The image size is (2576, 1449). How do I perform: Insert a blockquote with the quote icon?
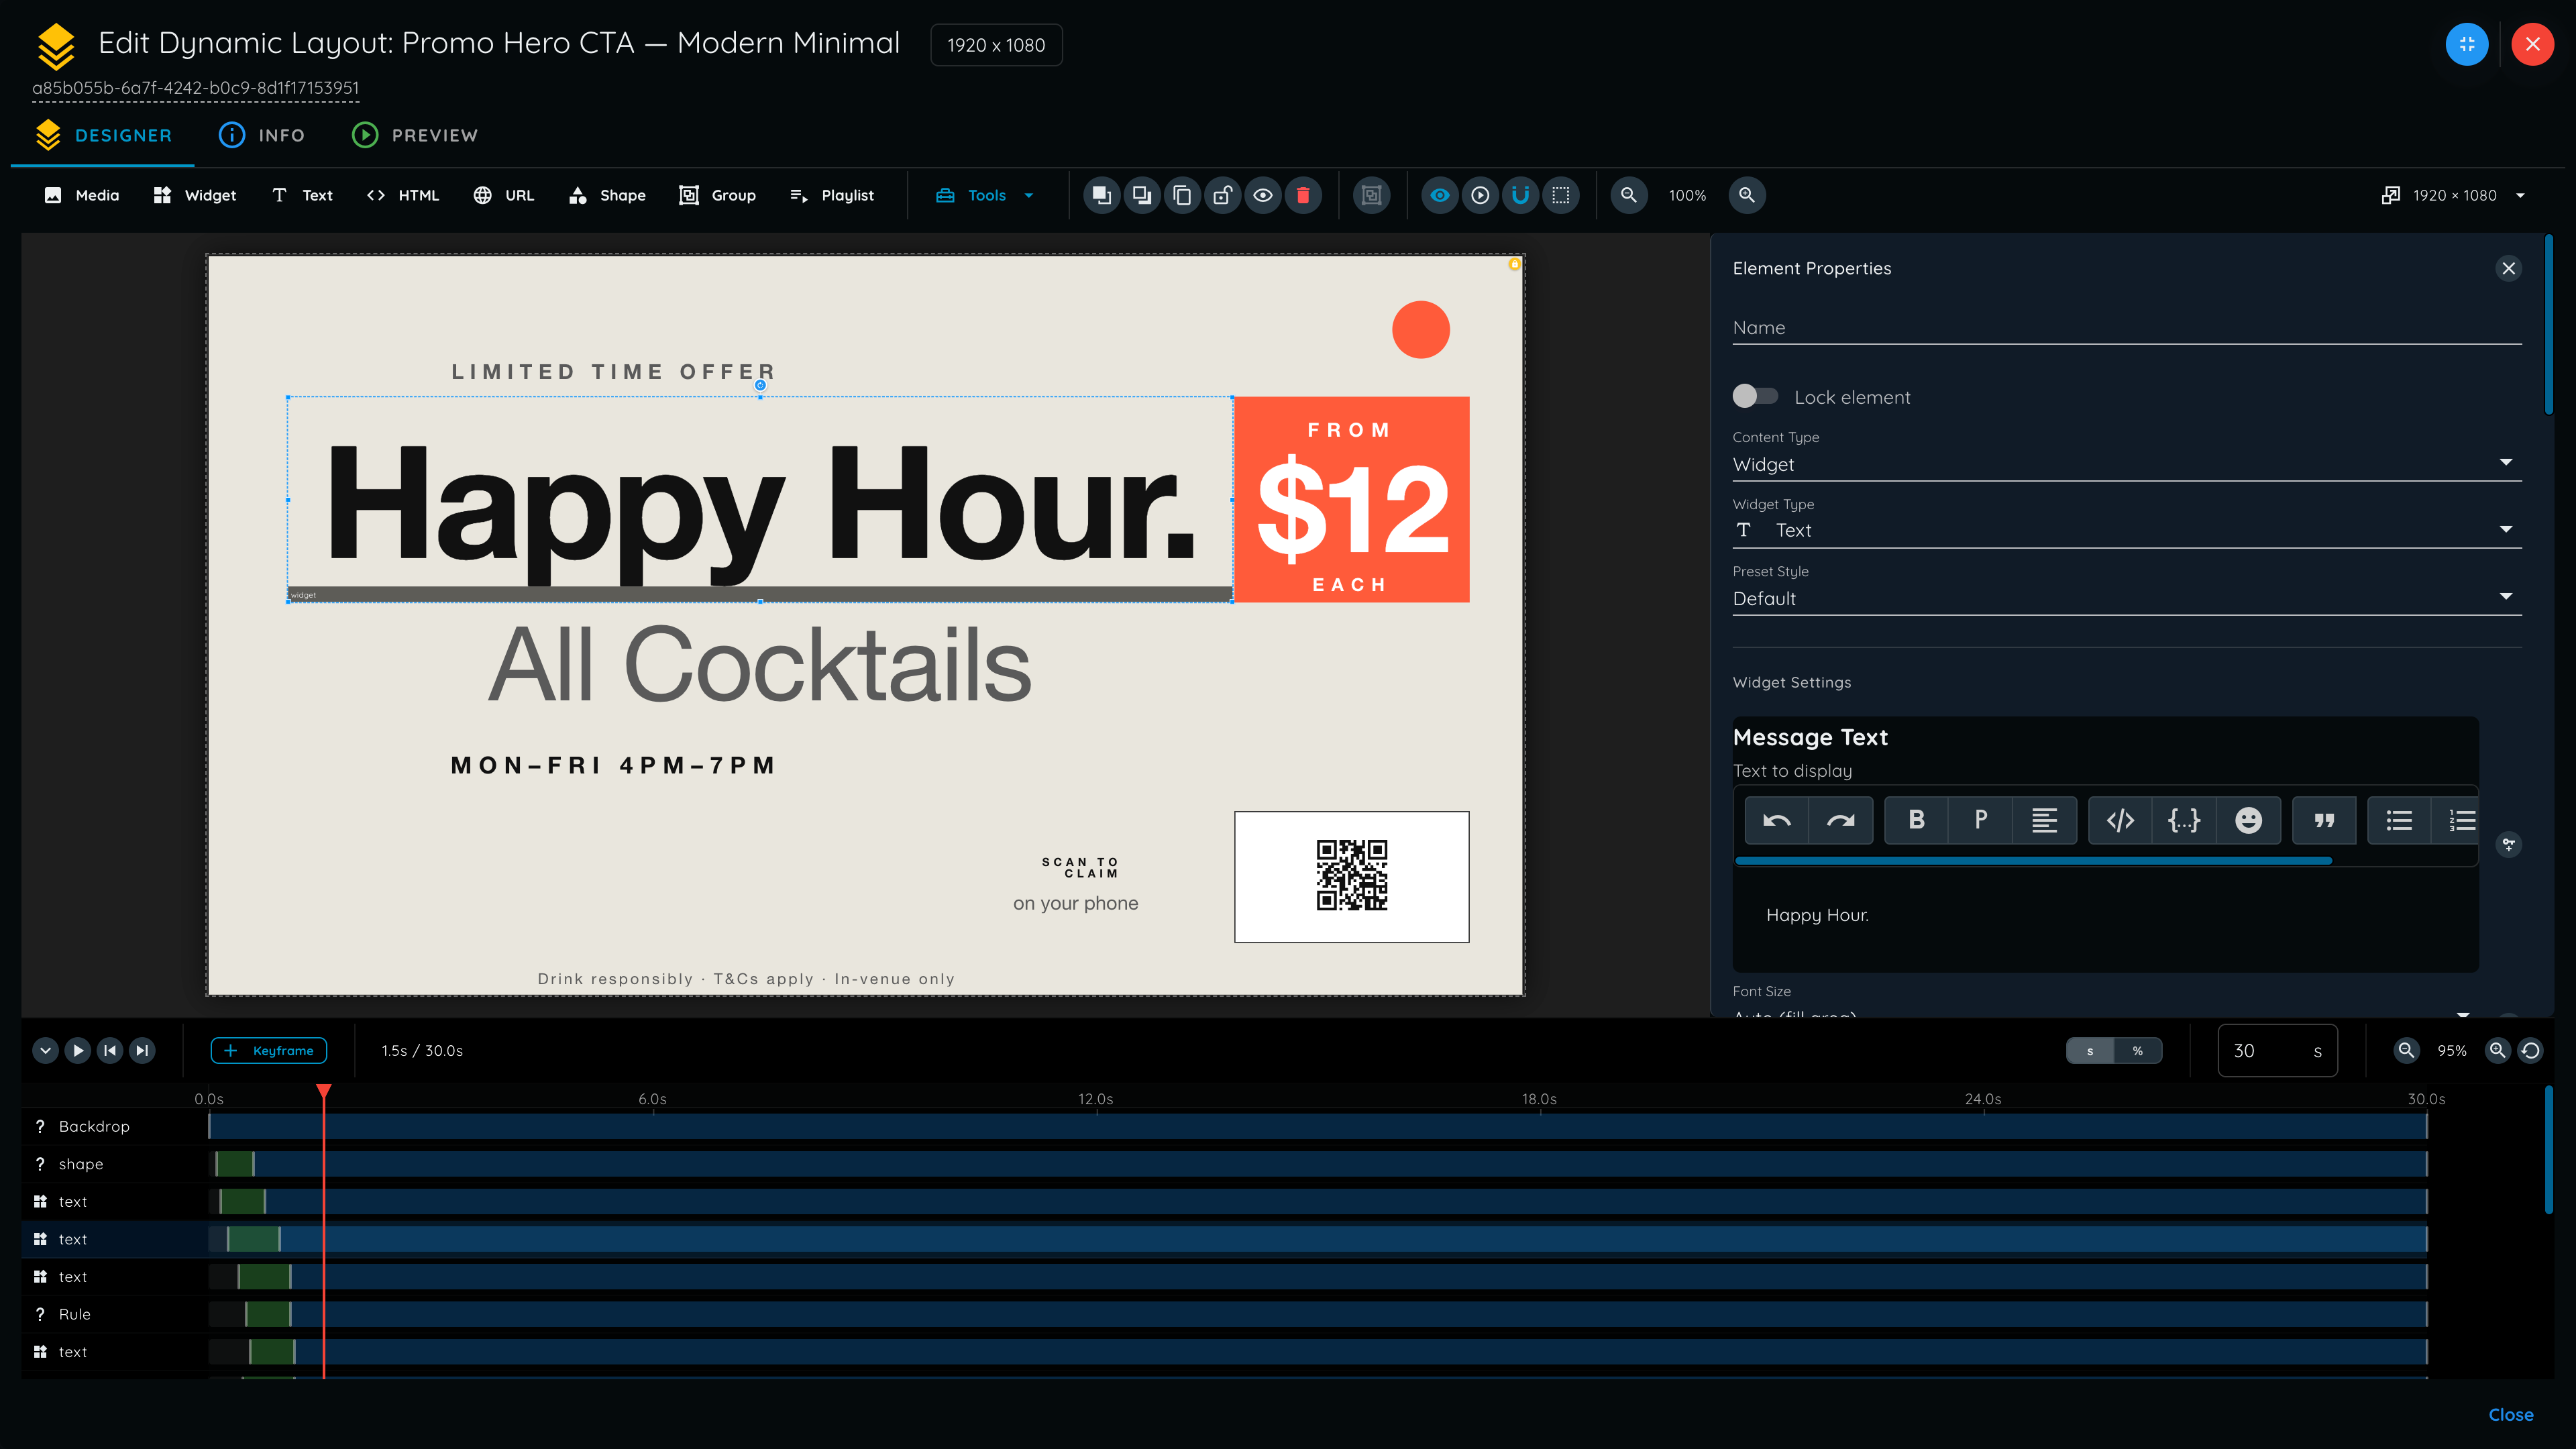point(2325,821)
